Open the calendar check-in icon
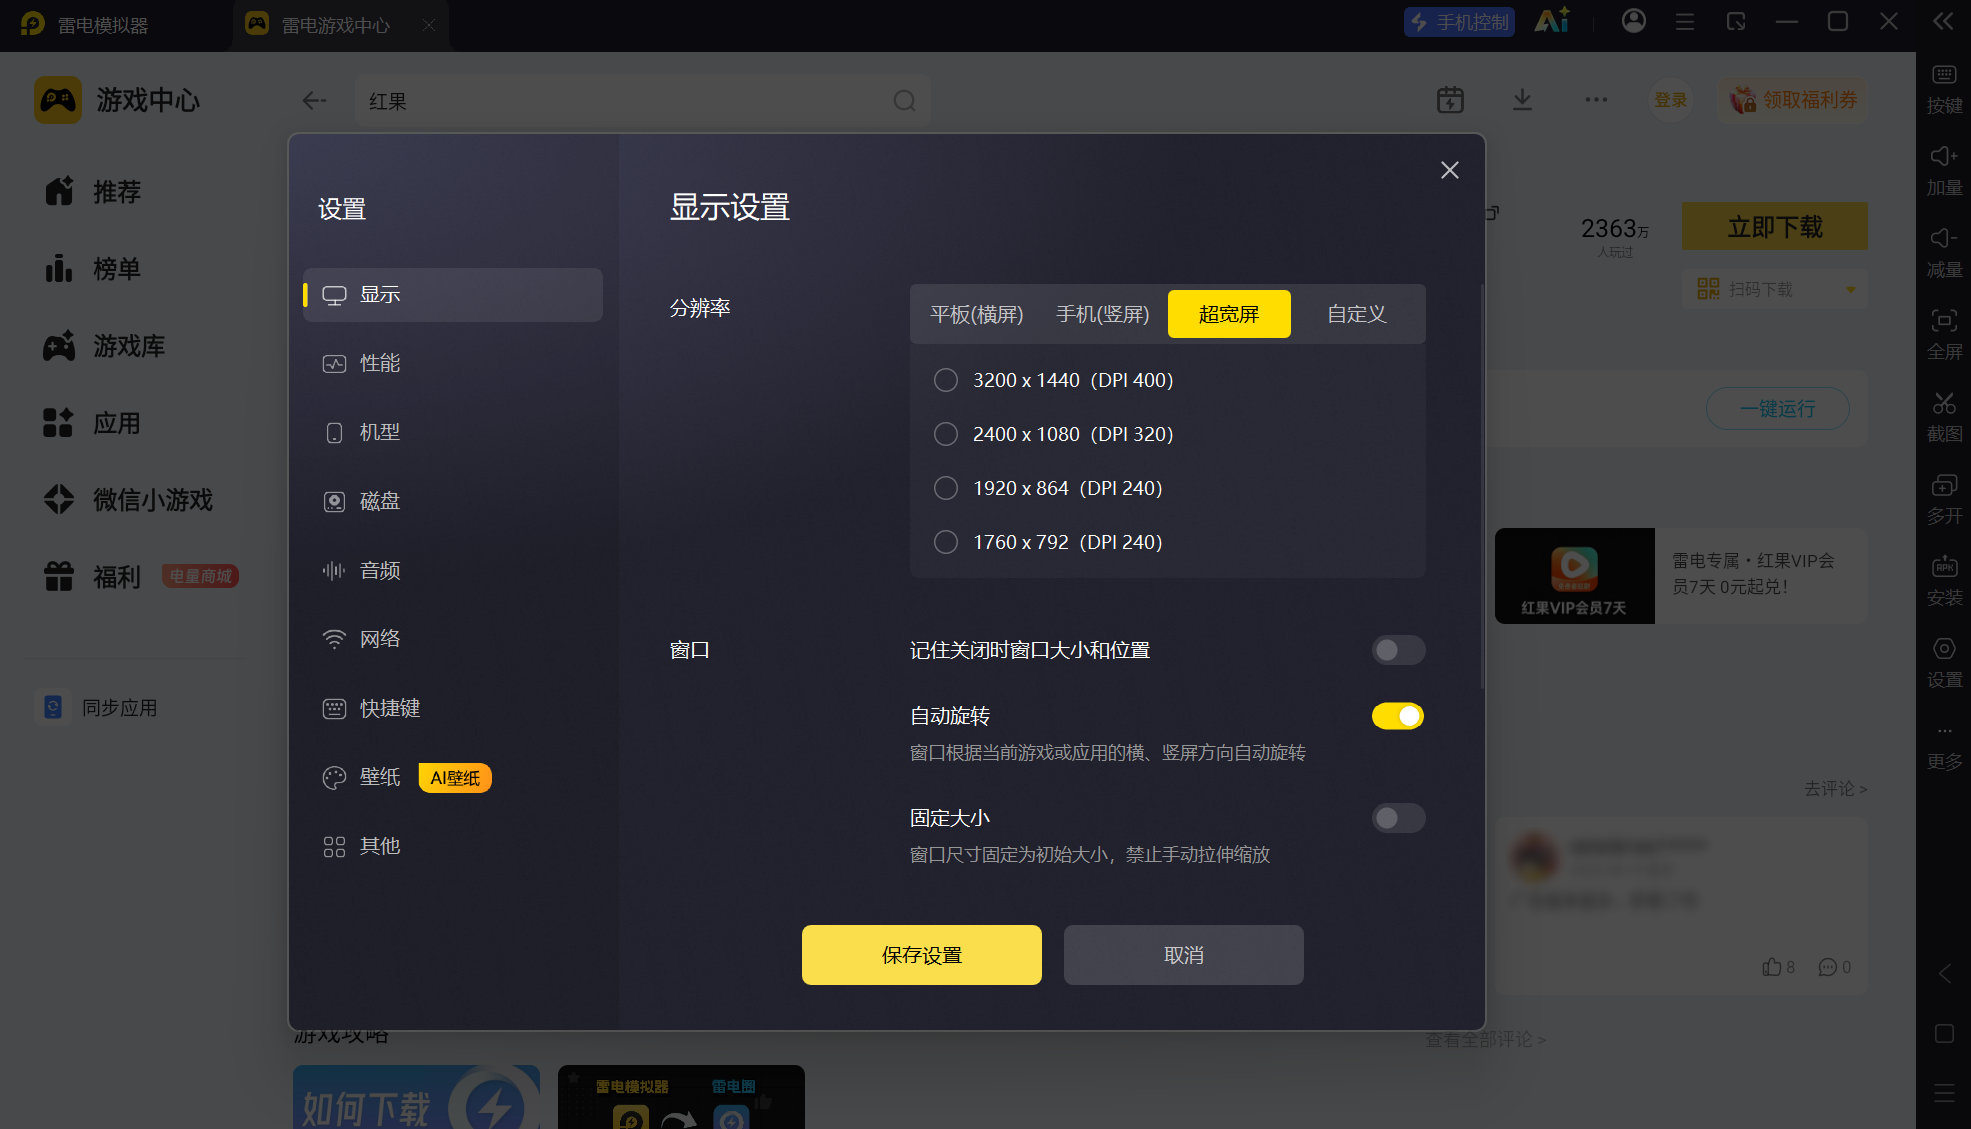Viewport: 1971px width, 1129px height. pyautogui.click(x=1450, y=100)
